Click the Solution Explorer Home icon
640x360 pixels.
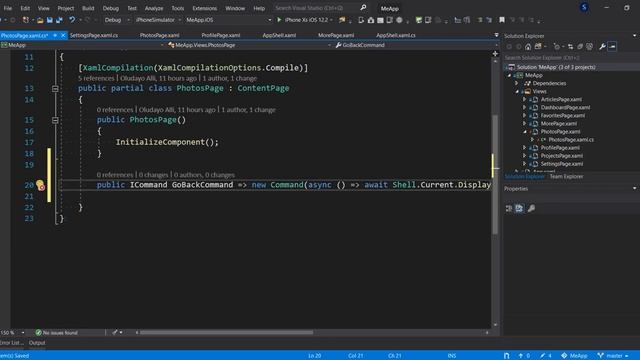point(528,47)
